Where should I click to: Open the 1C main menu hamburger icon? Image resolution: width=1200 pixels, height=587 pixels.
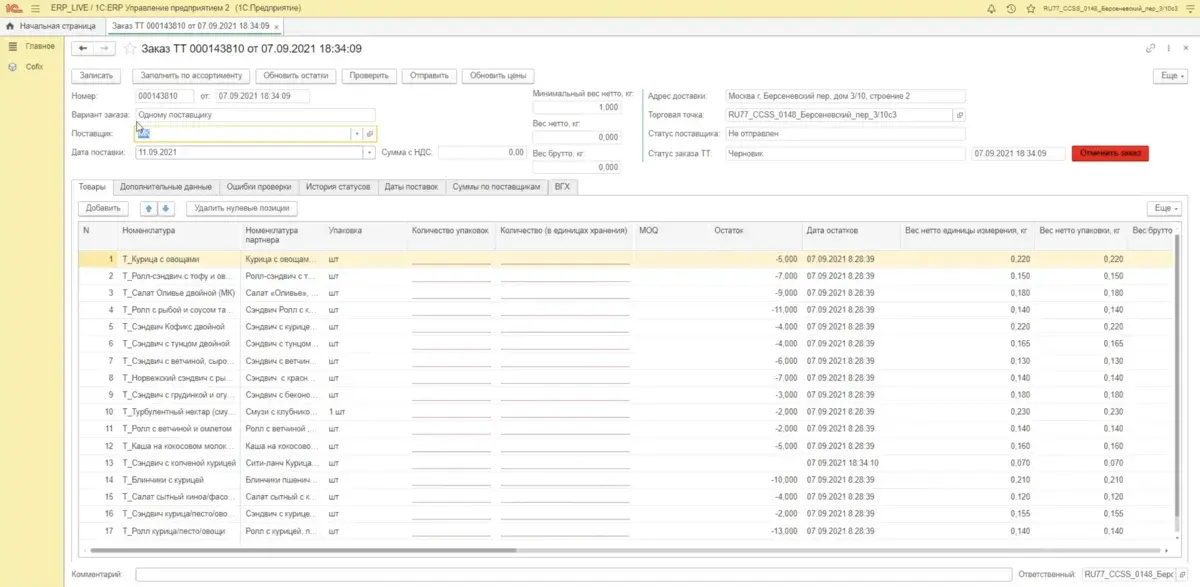tap(37, 8)
